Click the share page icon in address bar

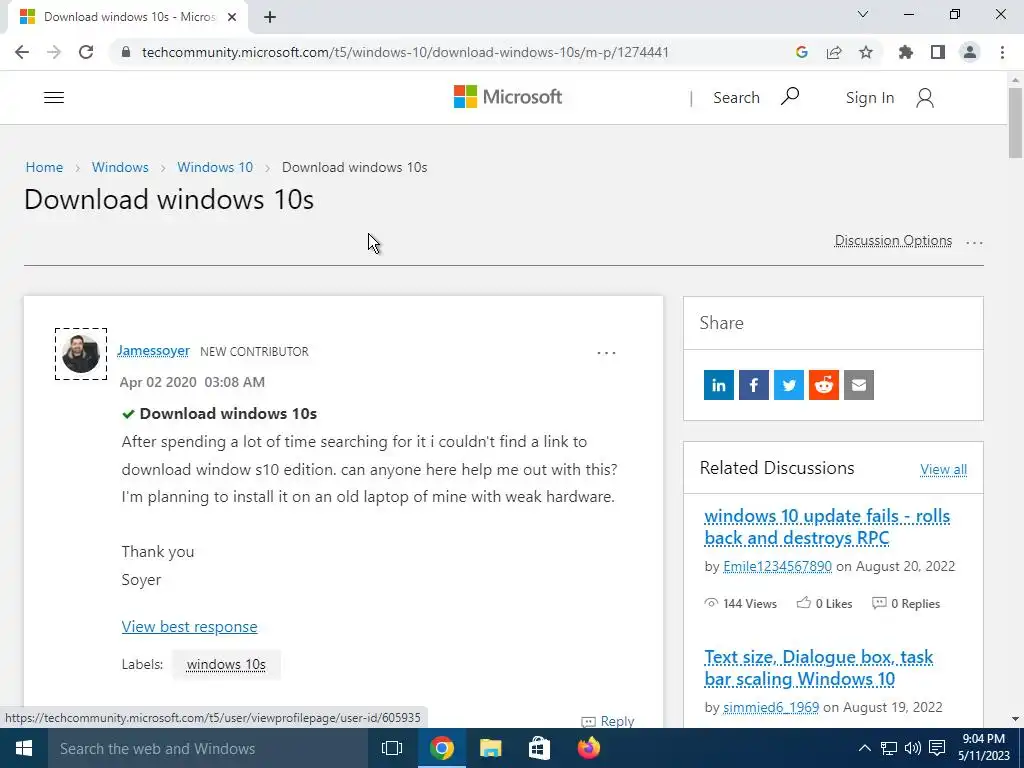[x=834, y=52]
